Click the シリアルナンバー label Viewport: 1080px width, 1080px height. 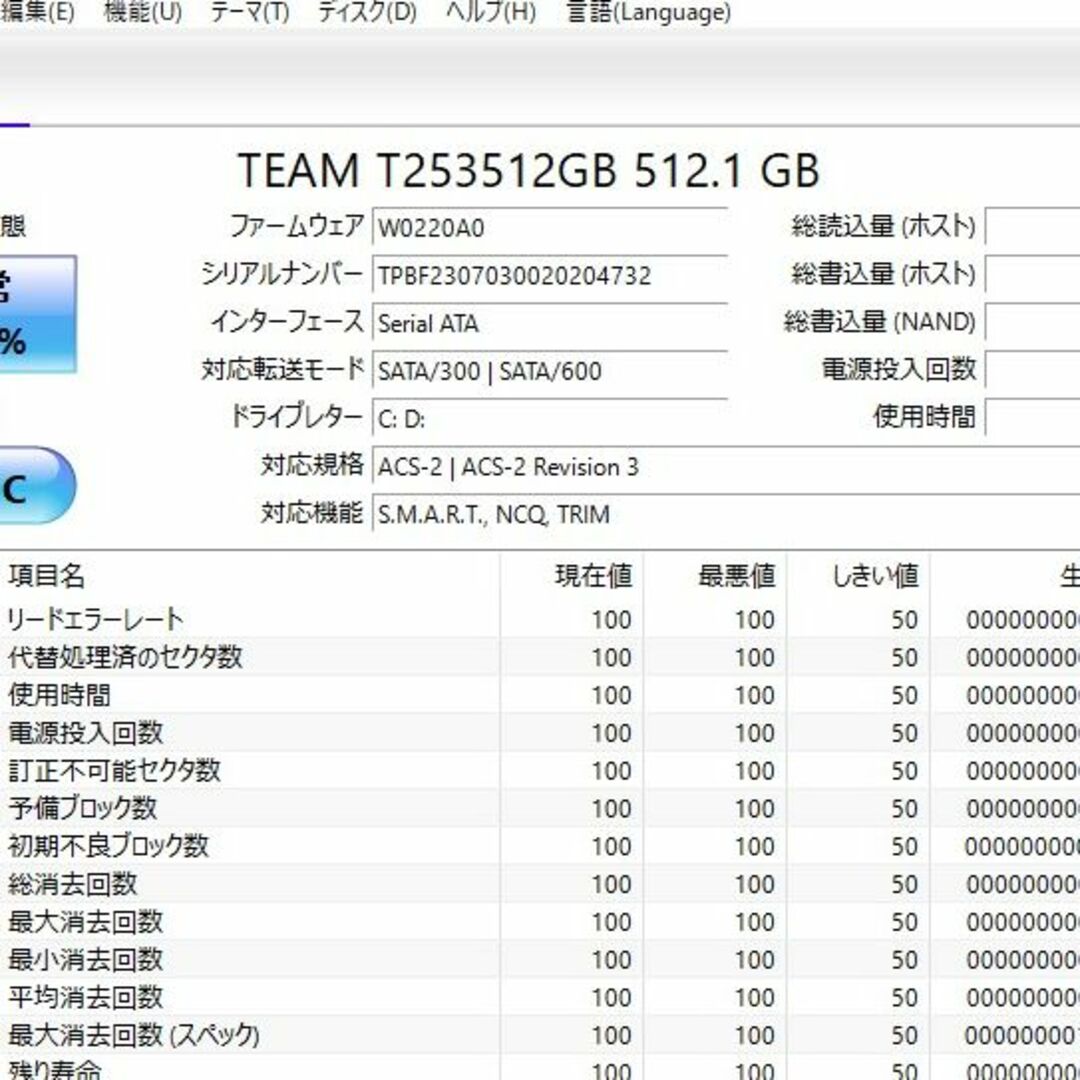pos(282,274)
